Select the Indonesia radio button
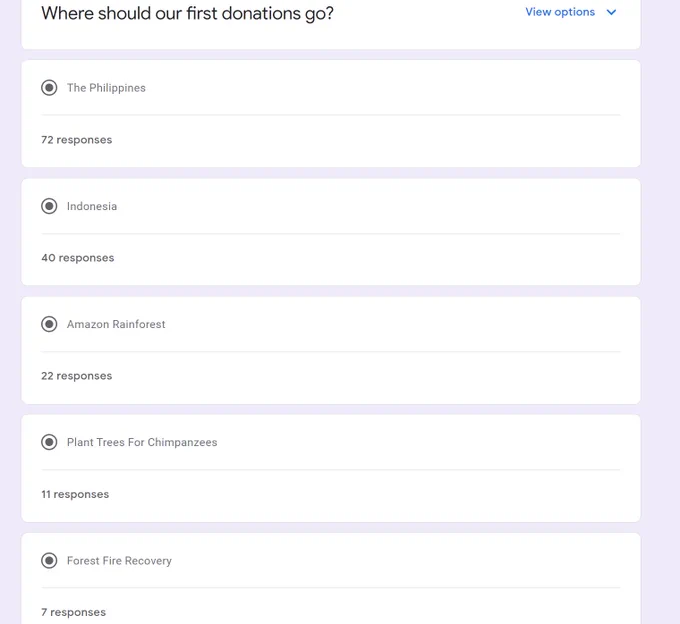The image size is (680, 624). 49,206
